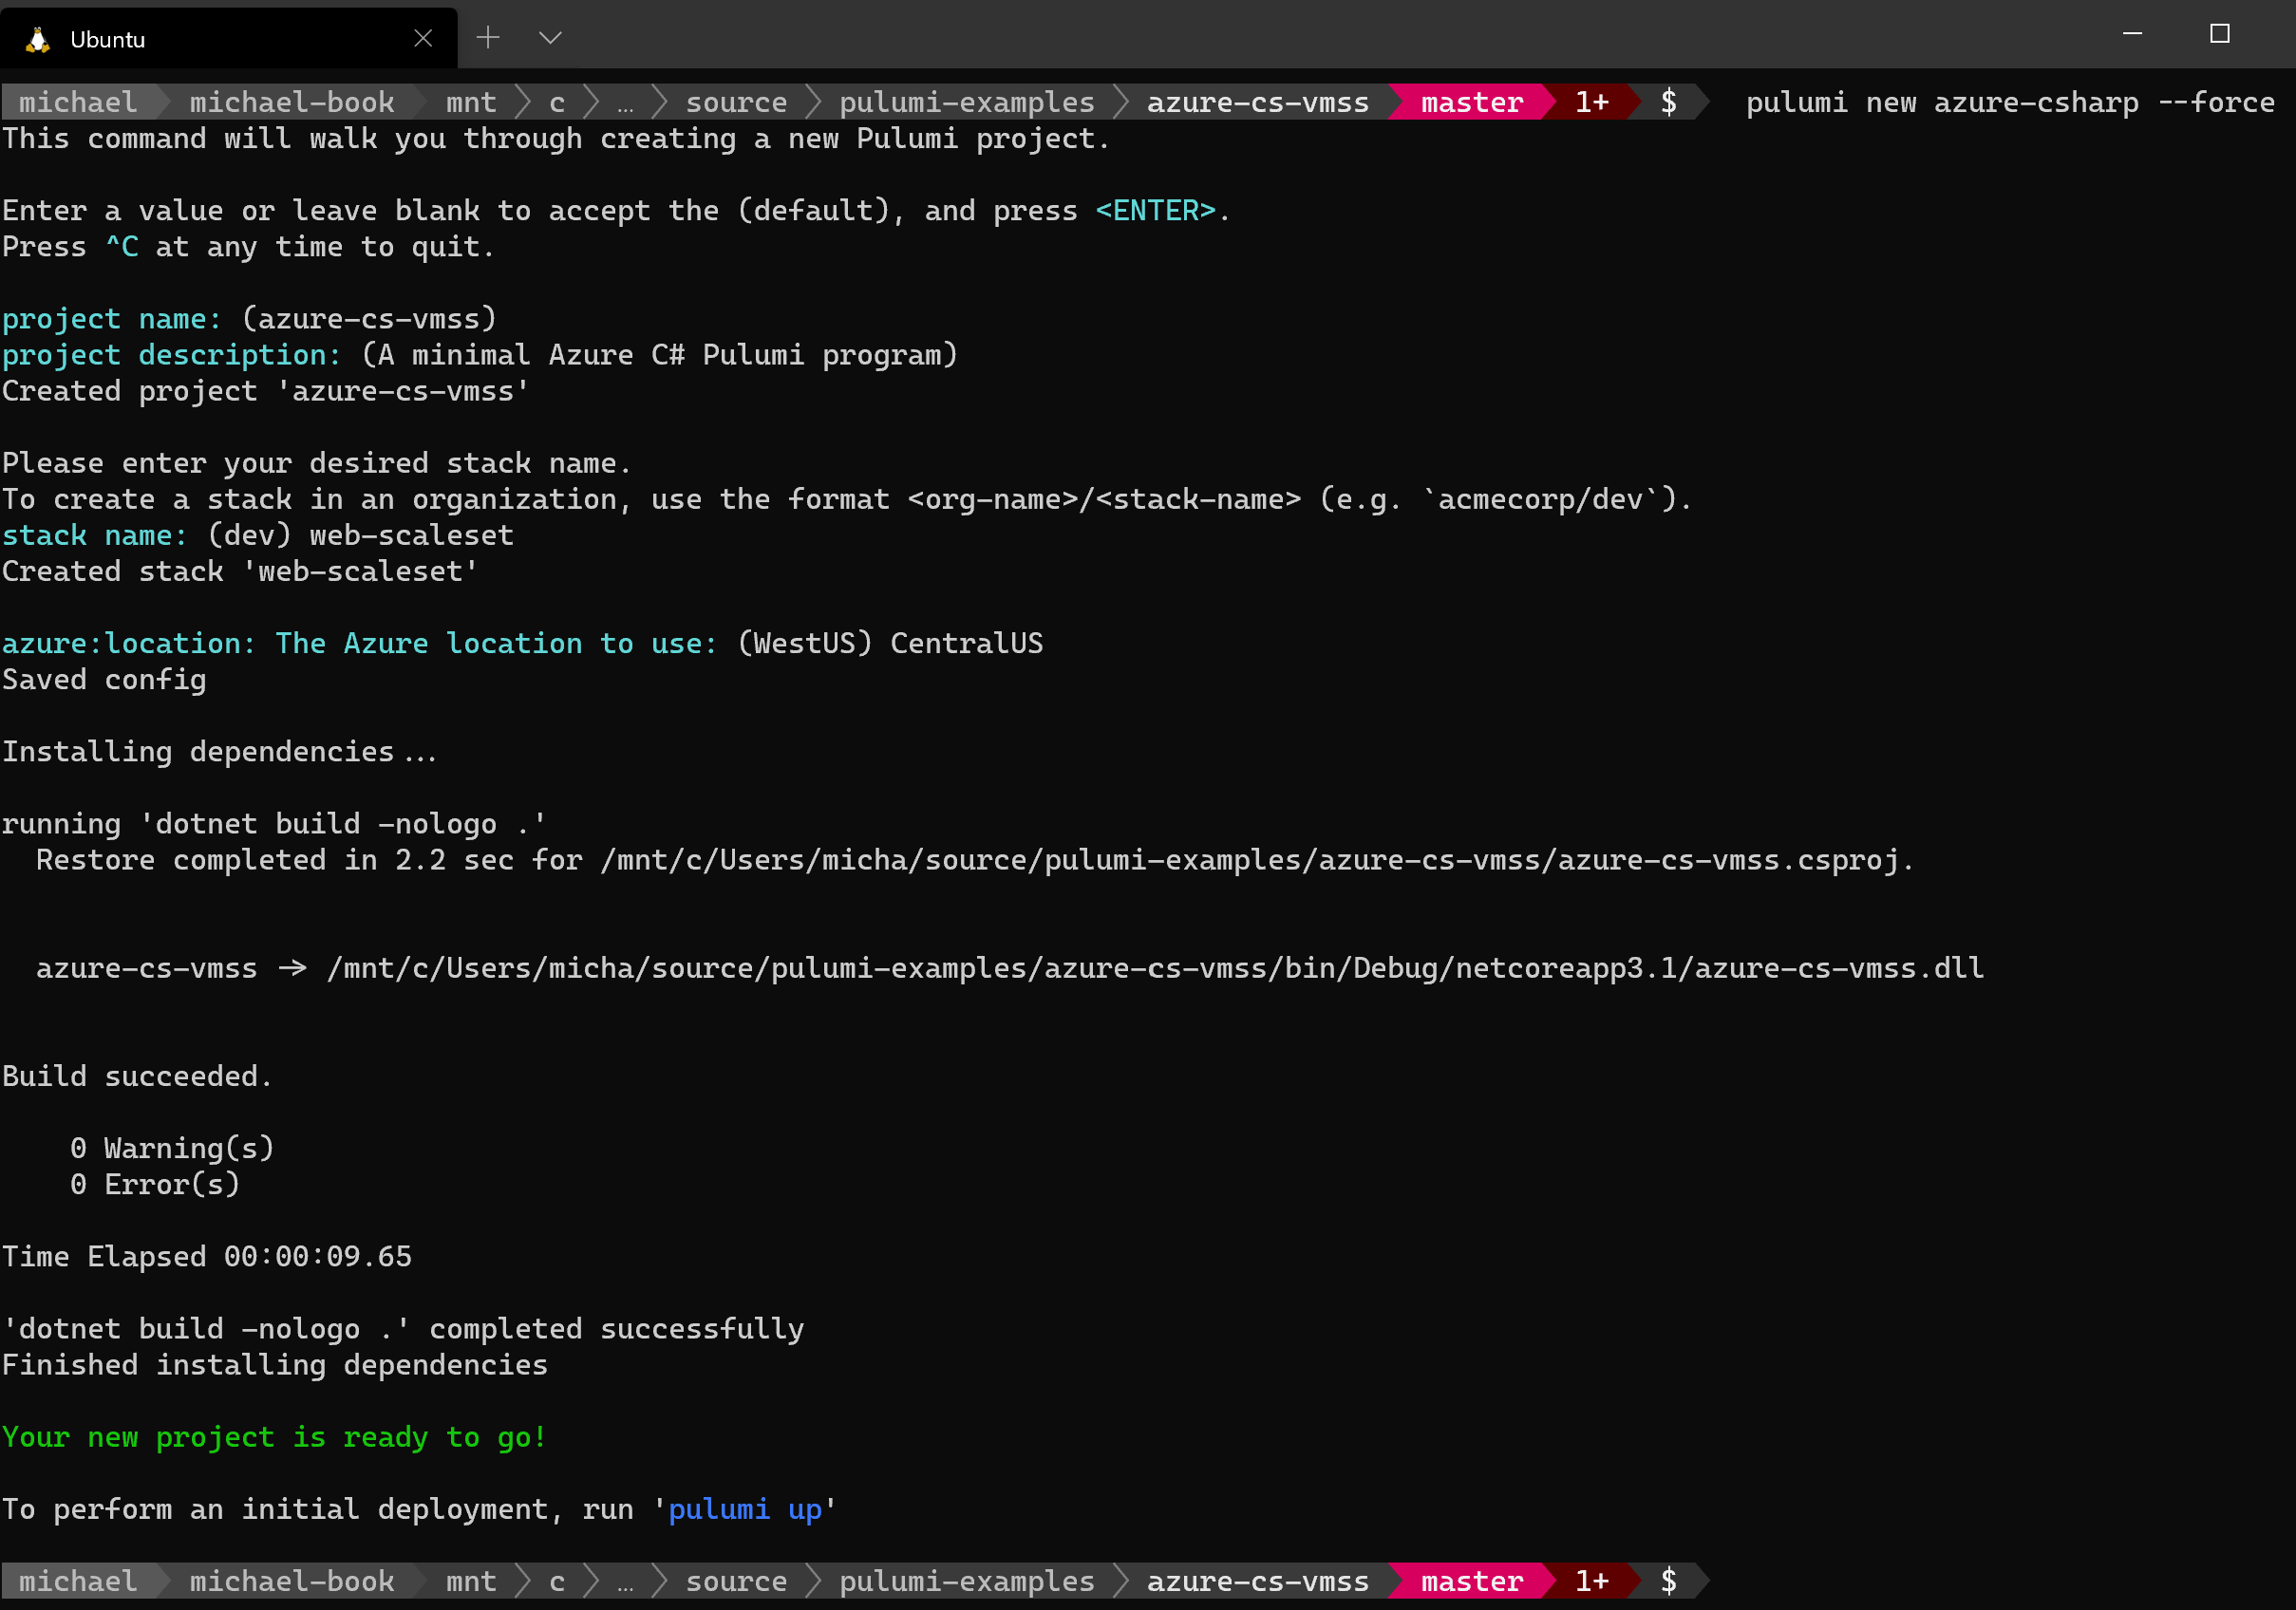Screen dimensions: 2296x1610
Task: Click 'Finished installing dependencies' line
Action: [275, 1364]
